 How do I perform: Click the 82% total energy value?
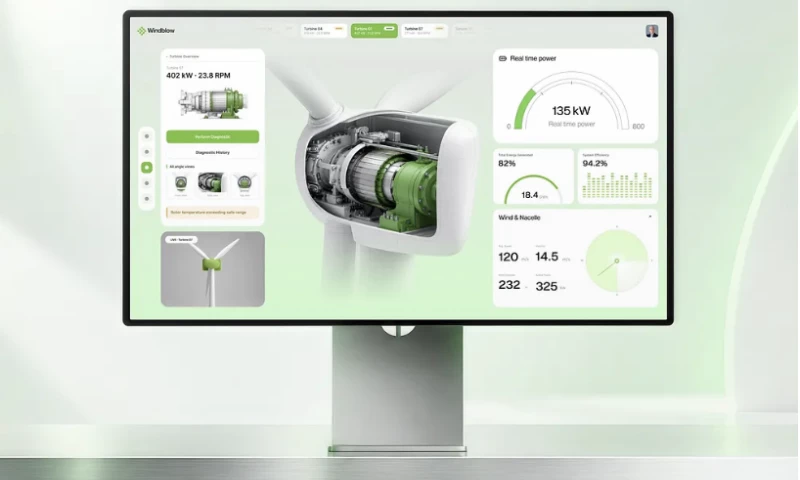tap(507, 164)
